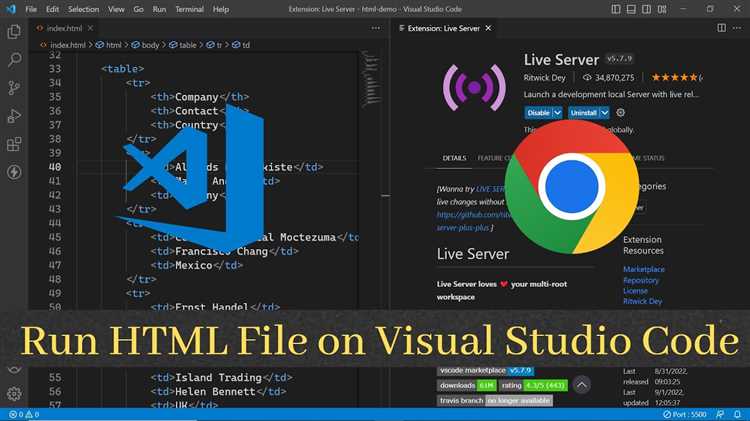This screenshot has width=750, height=421.
Task: Open the Search view in activity bar
Action: (x=14, y=60)
